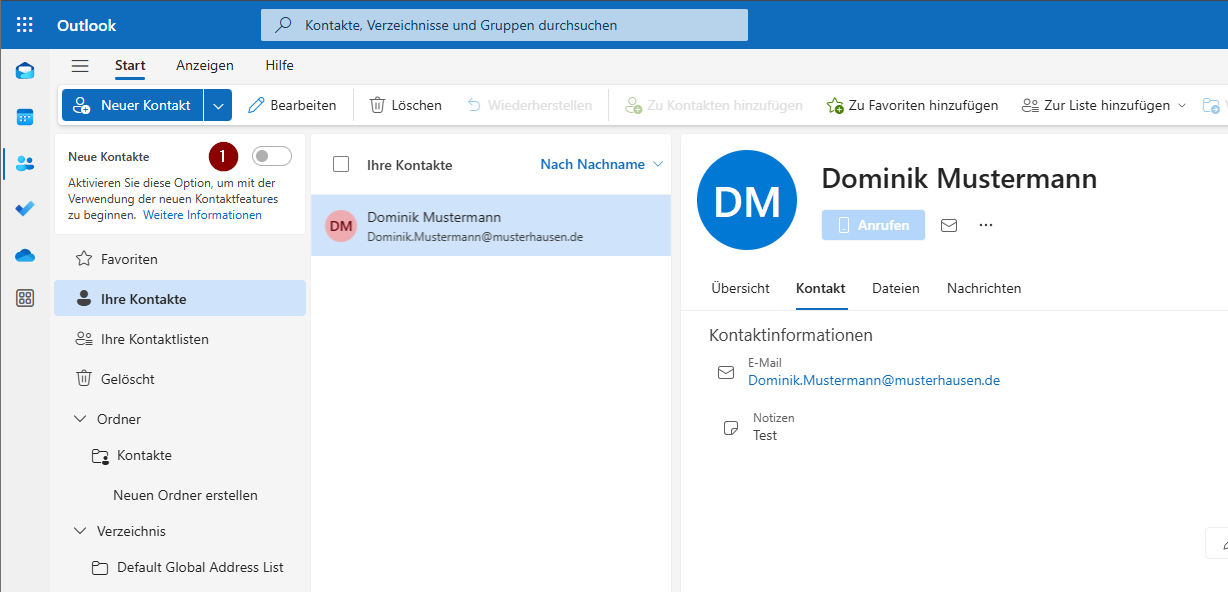Click the Löschen trash button
The image size is (1228, 592).
coord(405,105)
